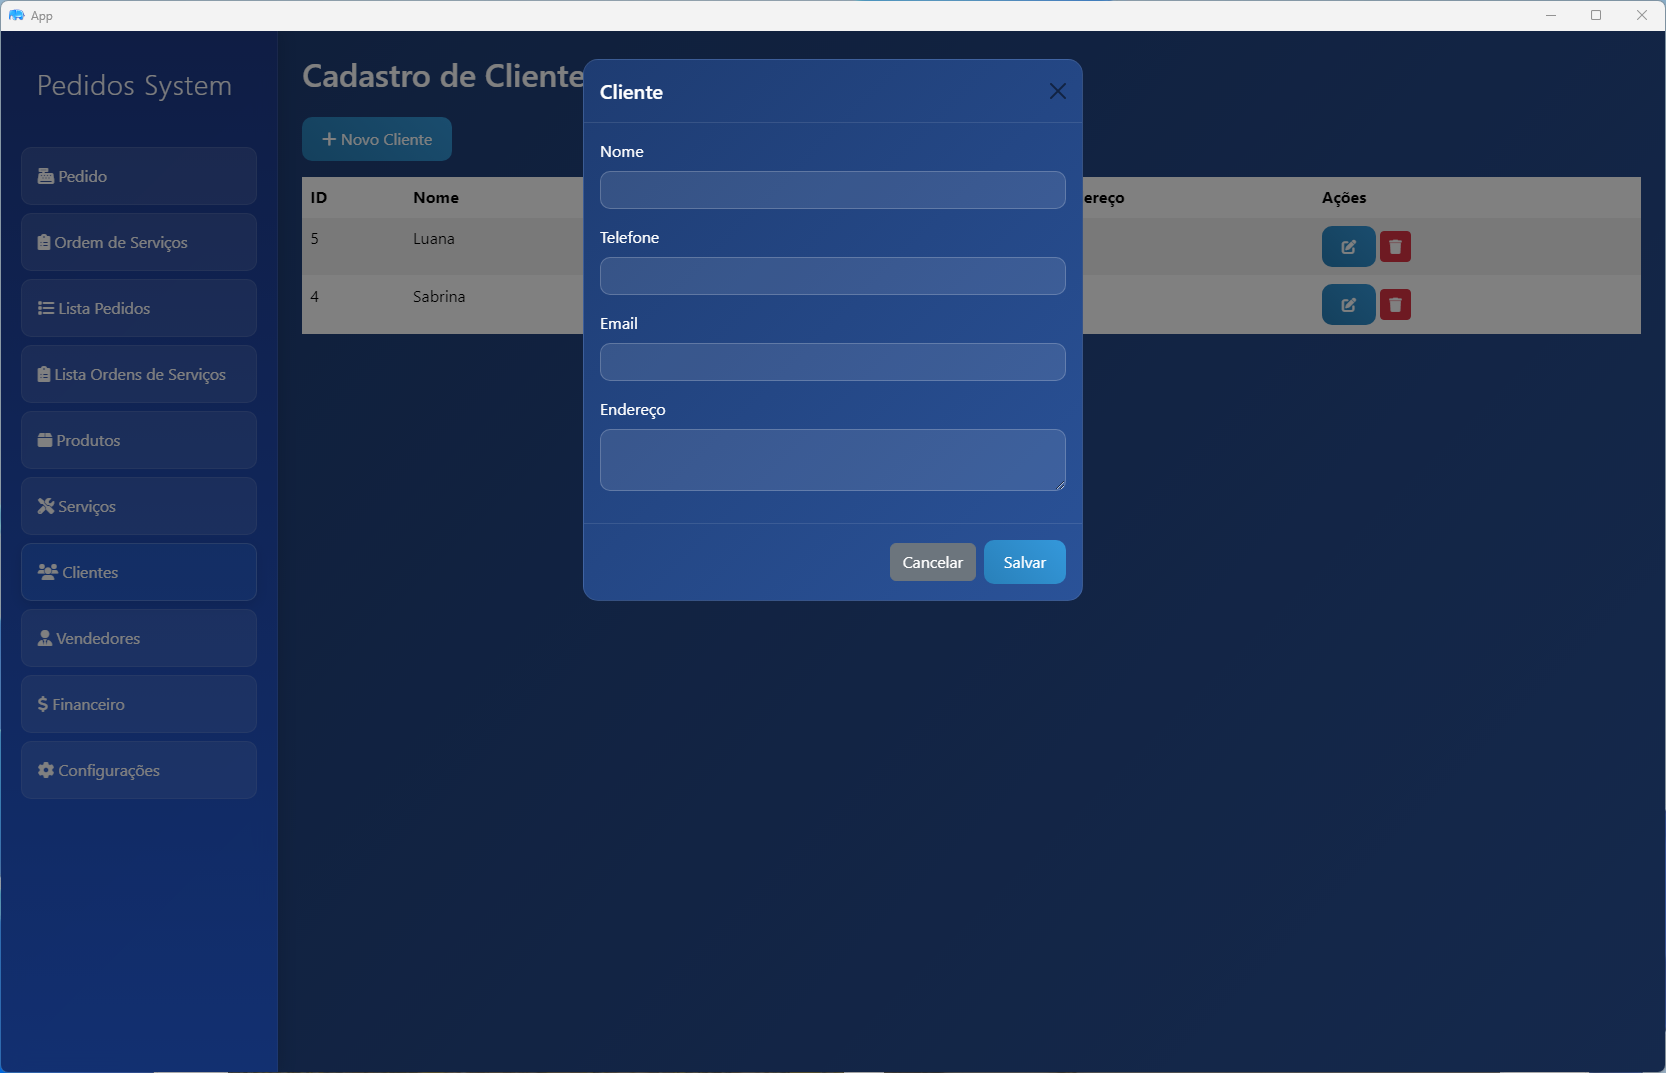Screen dimensions: 1666x1073
Task: Open Serviços in the sidebar
Action: [139, 506]
